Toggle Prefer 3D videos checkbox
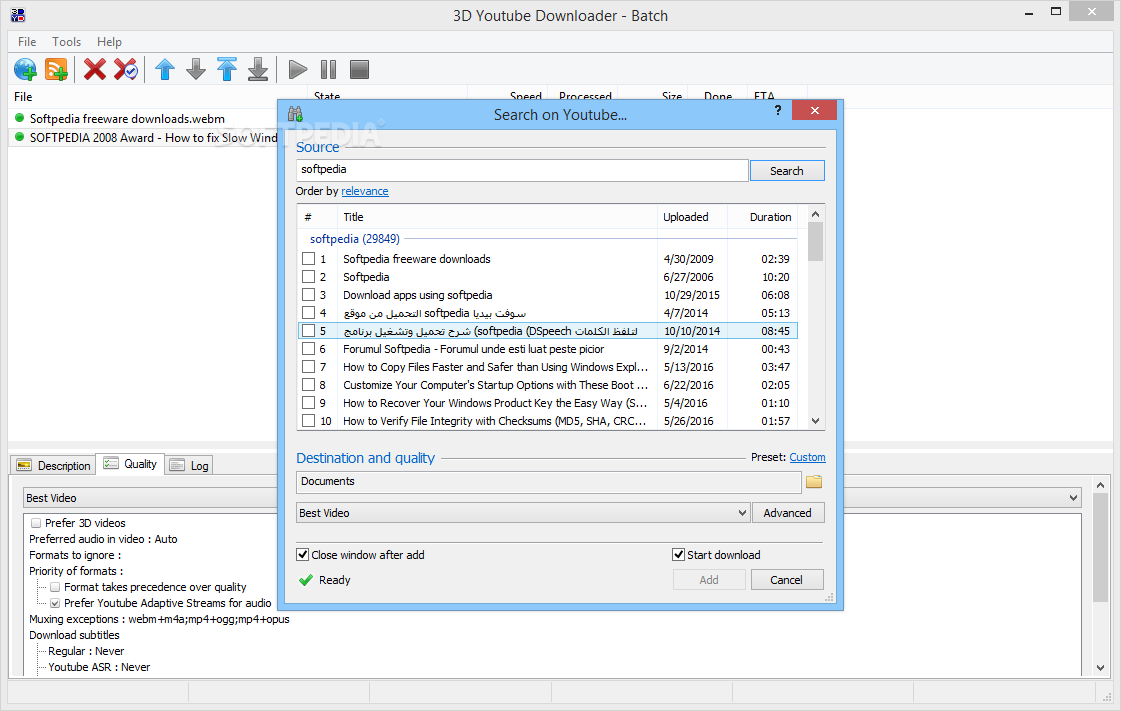Image resolution: width=1121 pixels, height=711 pixels. click(x=36, y=523)
